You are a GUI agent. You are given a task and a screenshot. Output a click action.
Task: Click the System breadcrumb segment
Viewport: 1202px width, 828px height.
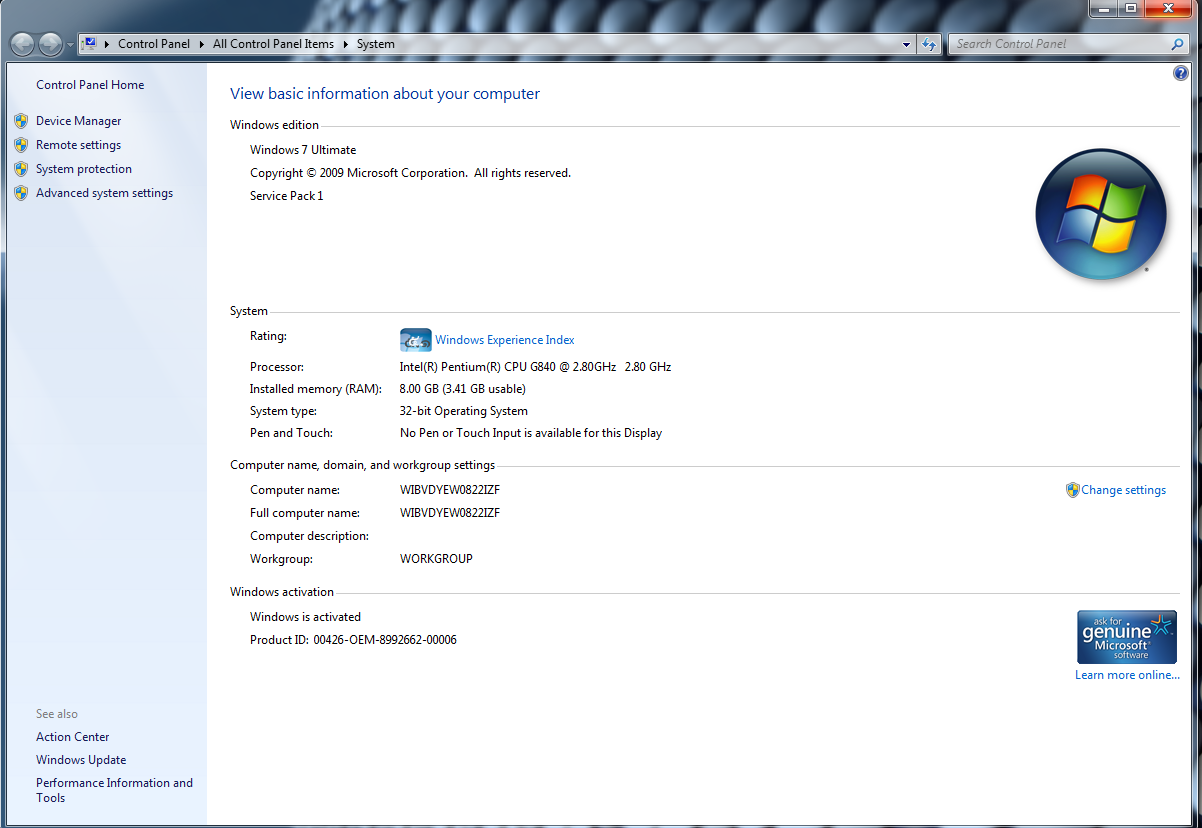pos(376,44)
